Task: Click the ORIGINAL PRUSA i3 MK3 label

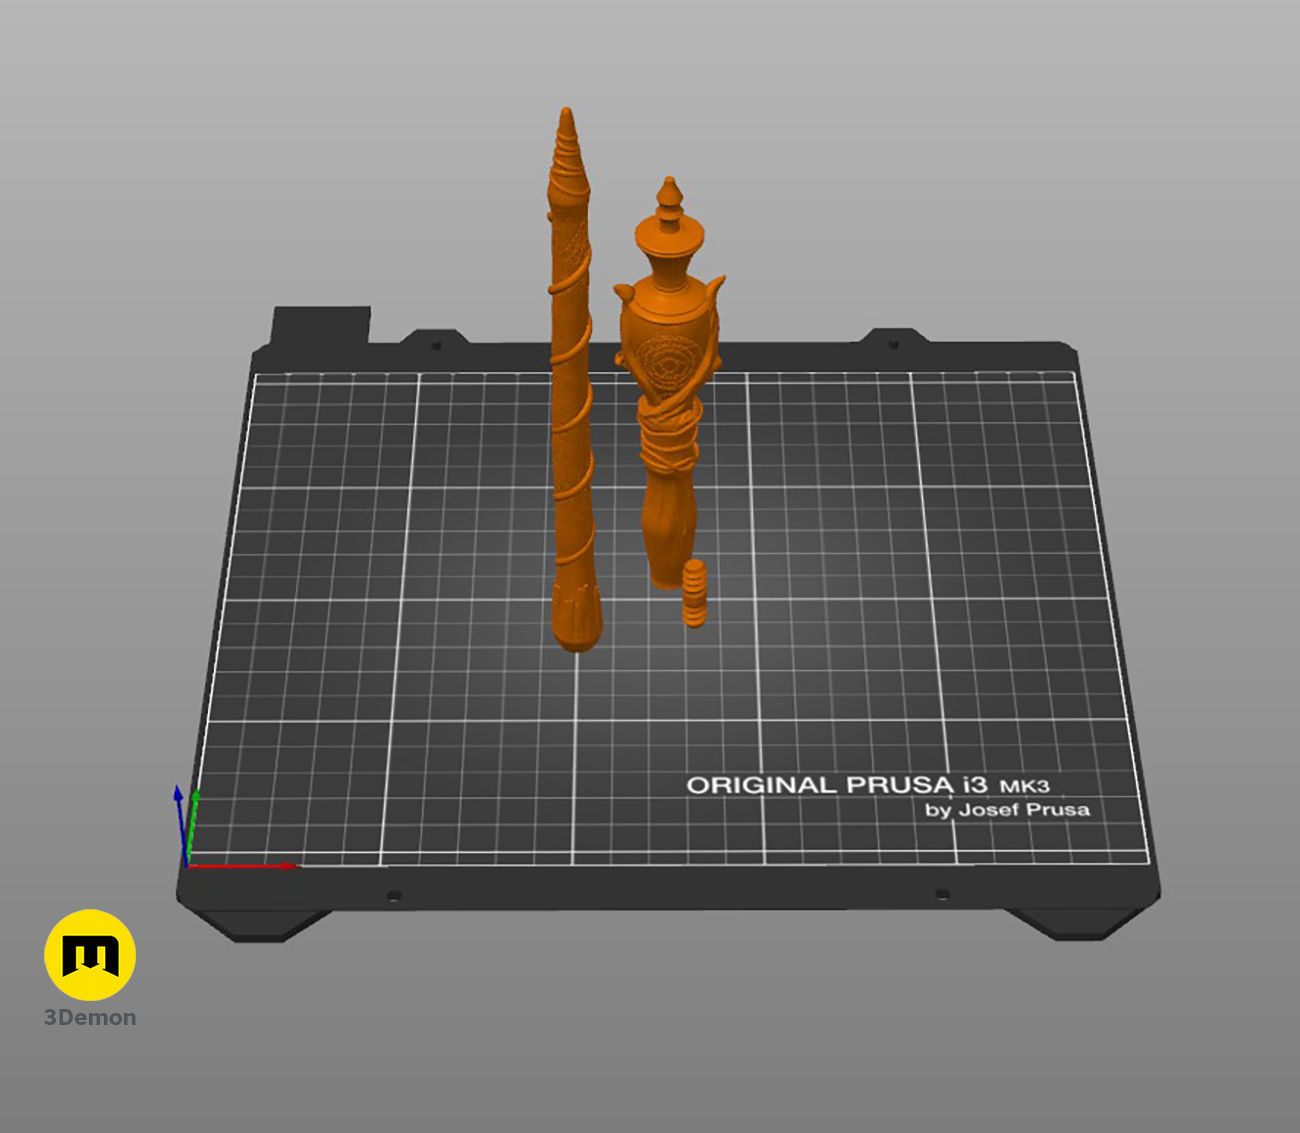Action: (868, 785)
